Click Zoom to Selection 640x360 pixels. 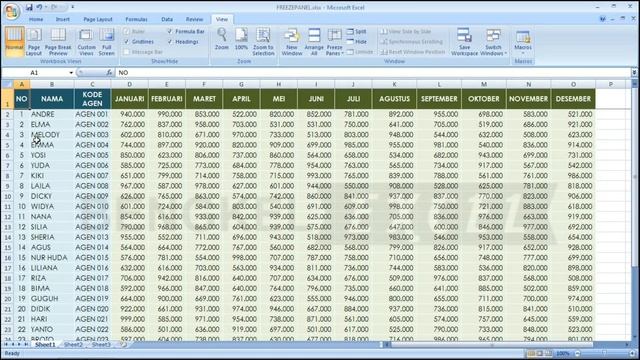(263, 41)
